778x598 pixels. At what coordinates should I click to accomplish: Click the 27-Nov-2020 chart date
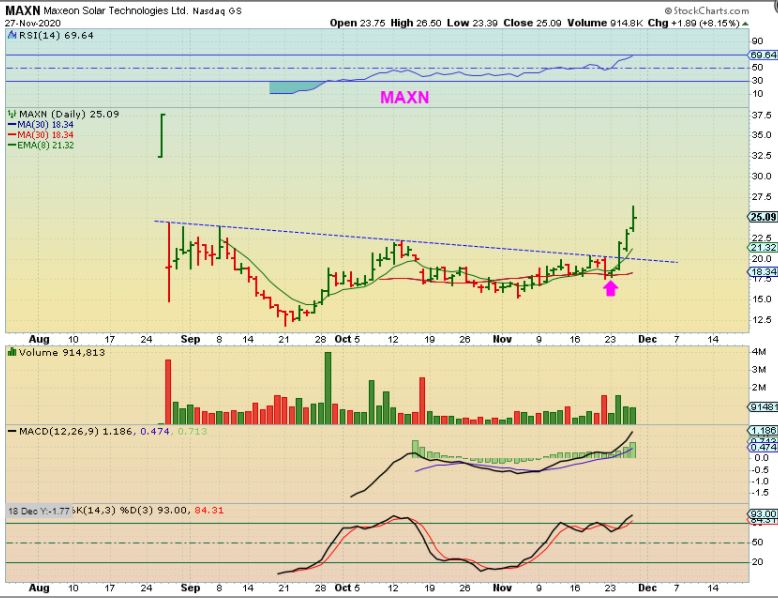pyautogui.click(x=33, y=23)
